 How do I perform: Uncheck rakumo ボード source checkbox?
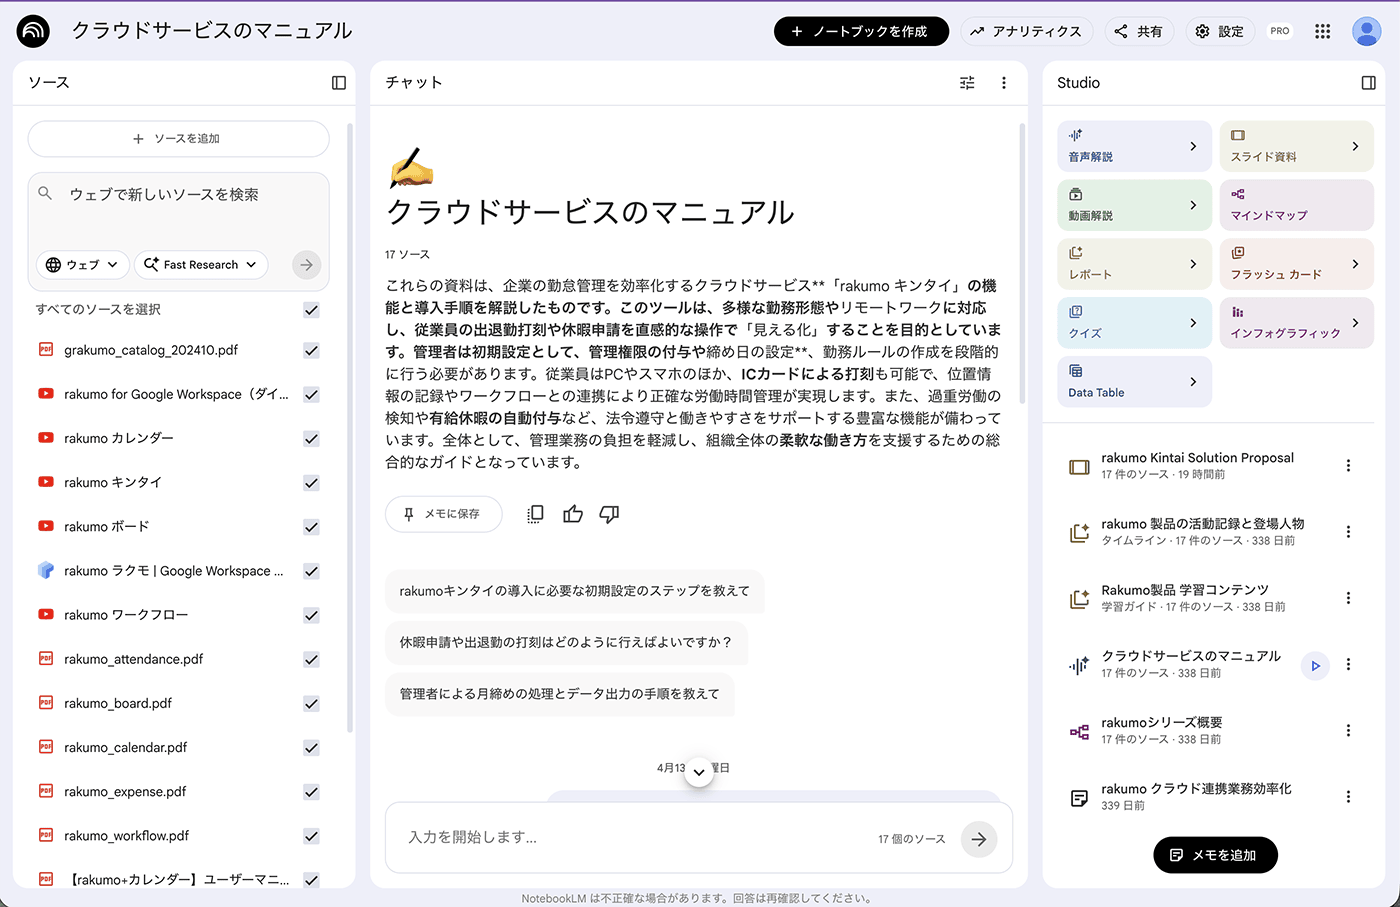click(311, 527)
